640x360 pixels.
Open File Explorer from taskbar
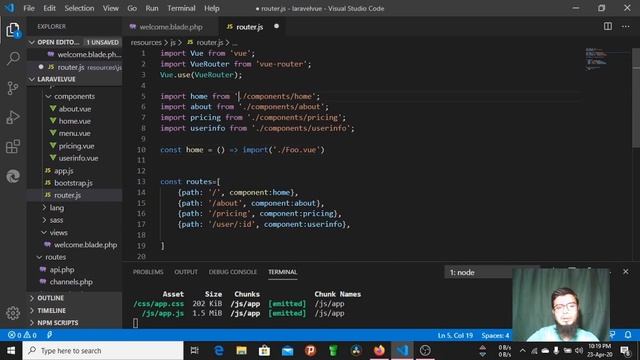click(241, 351)
